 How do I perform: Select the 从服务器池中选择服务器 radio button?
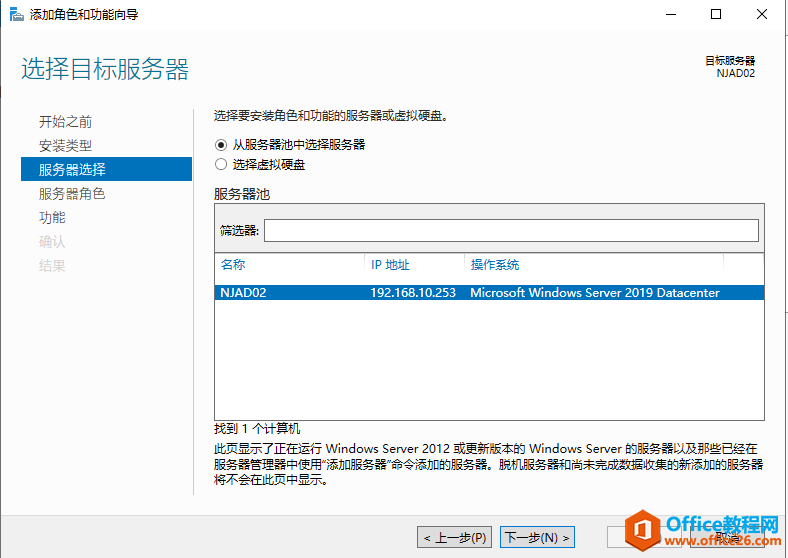221,144
